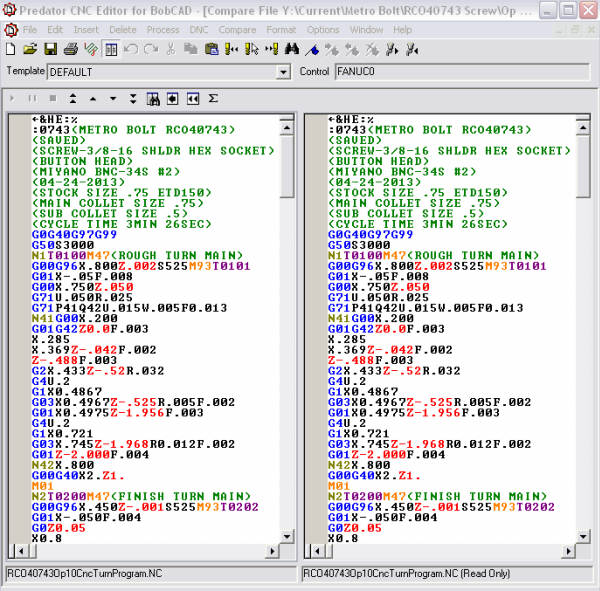This screenshot has height=591, width=600.
Task: Click the scissors Cut icon
Action: click(x=171, y=49)
